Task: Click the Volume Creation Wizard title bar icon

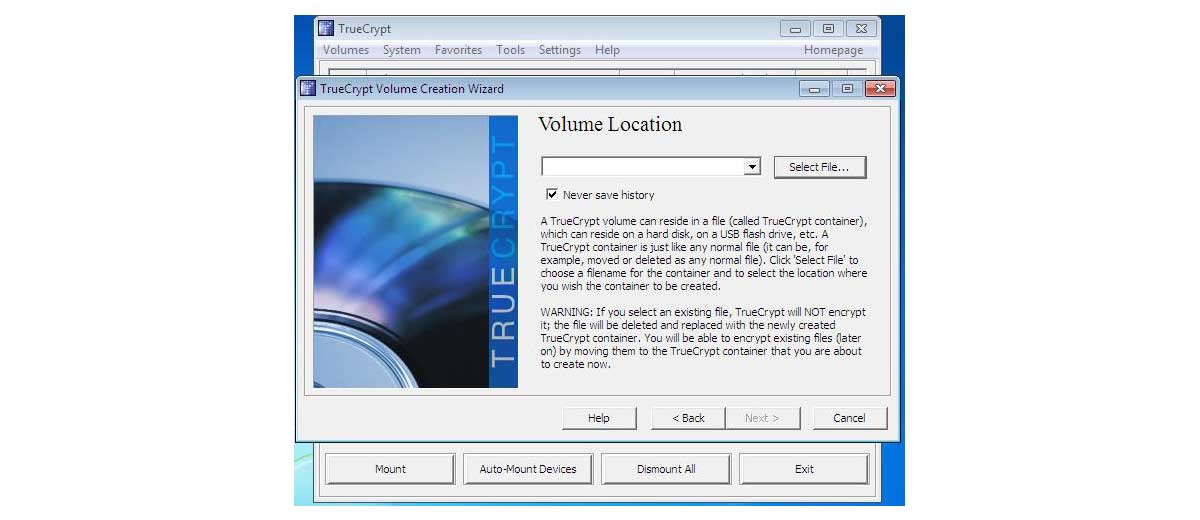Action: pos(308,88)
